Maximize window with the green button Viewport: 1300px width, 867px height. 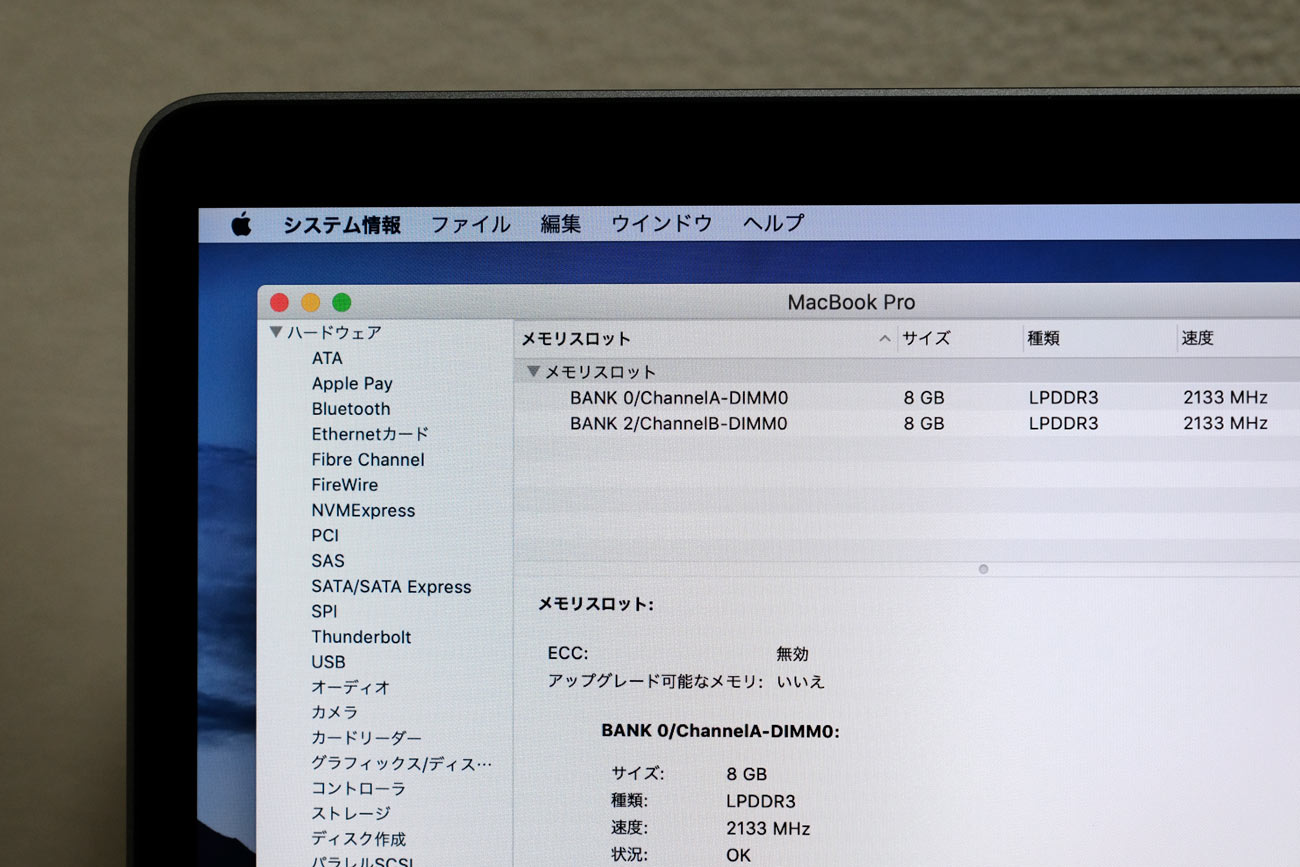[x=342, y=302]
